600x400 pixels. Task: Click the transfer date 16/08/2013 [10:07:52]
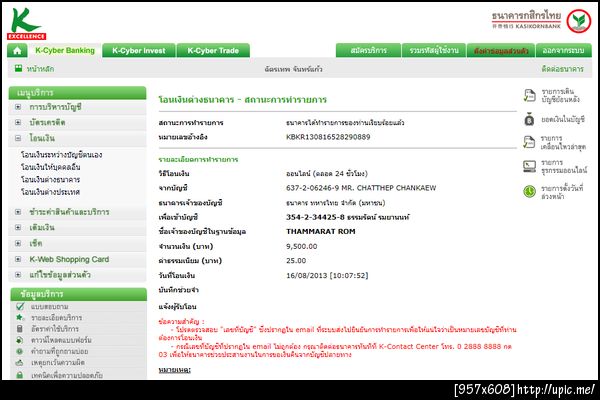(x=327, y=276)
